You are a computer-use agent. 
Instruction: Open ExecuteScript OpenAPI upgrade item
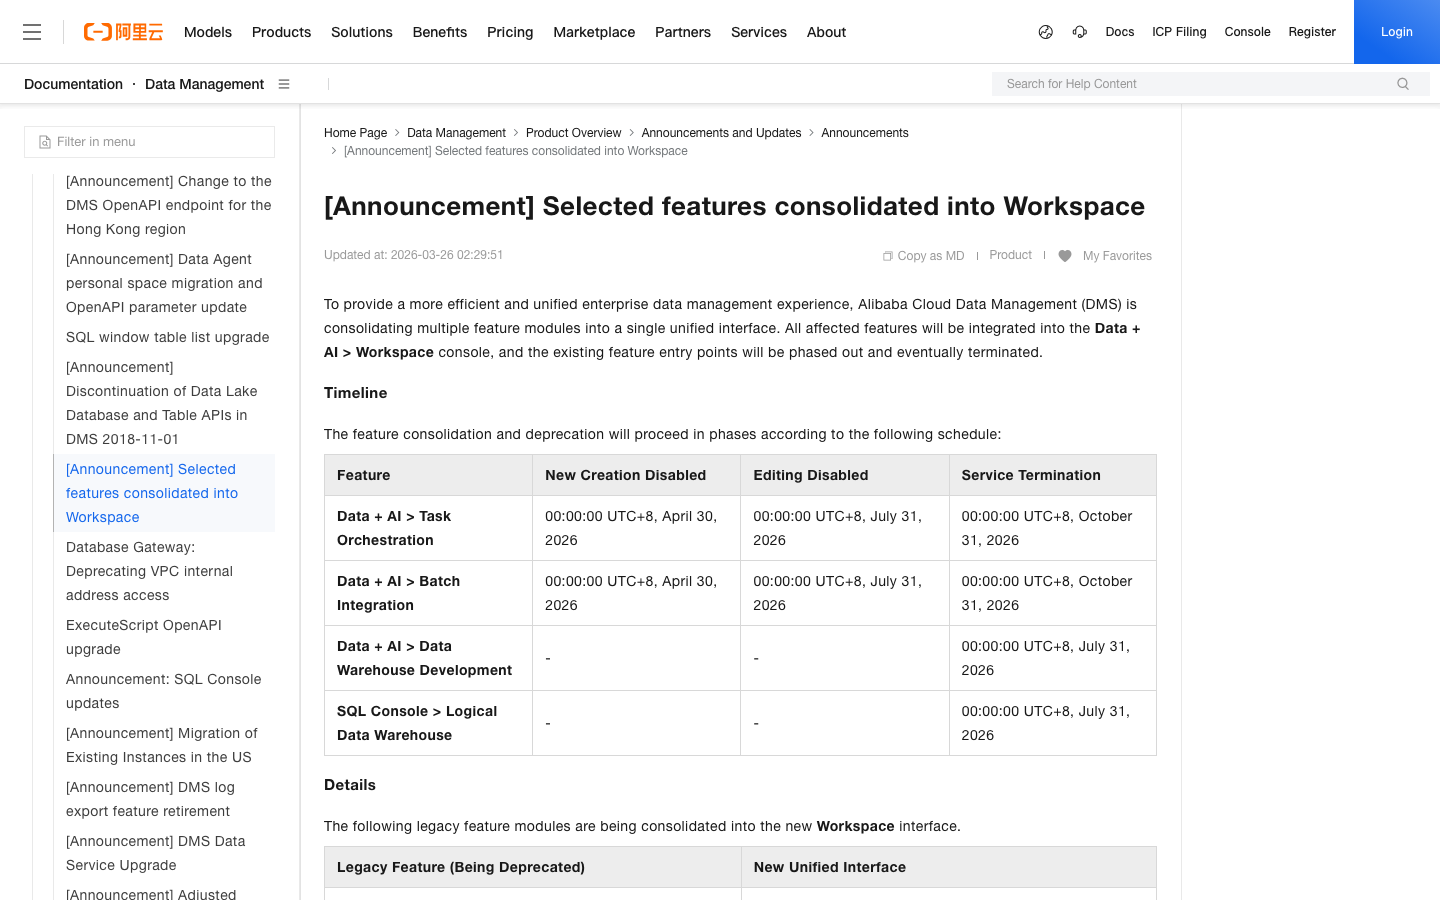coord(143,637)
